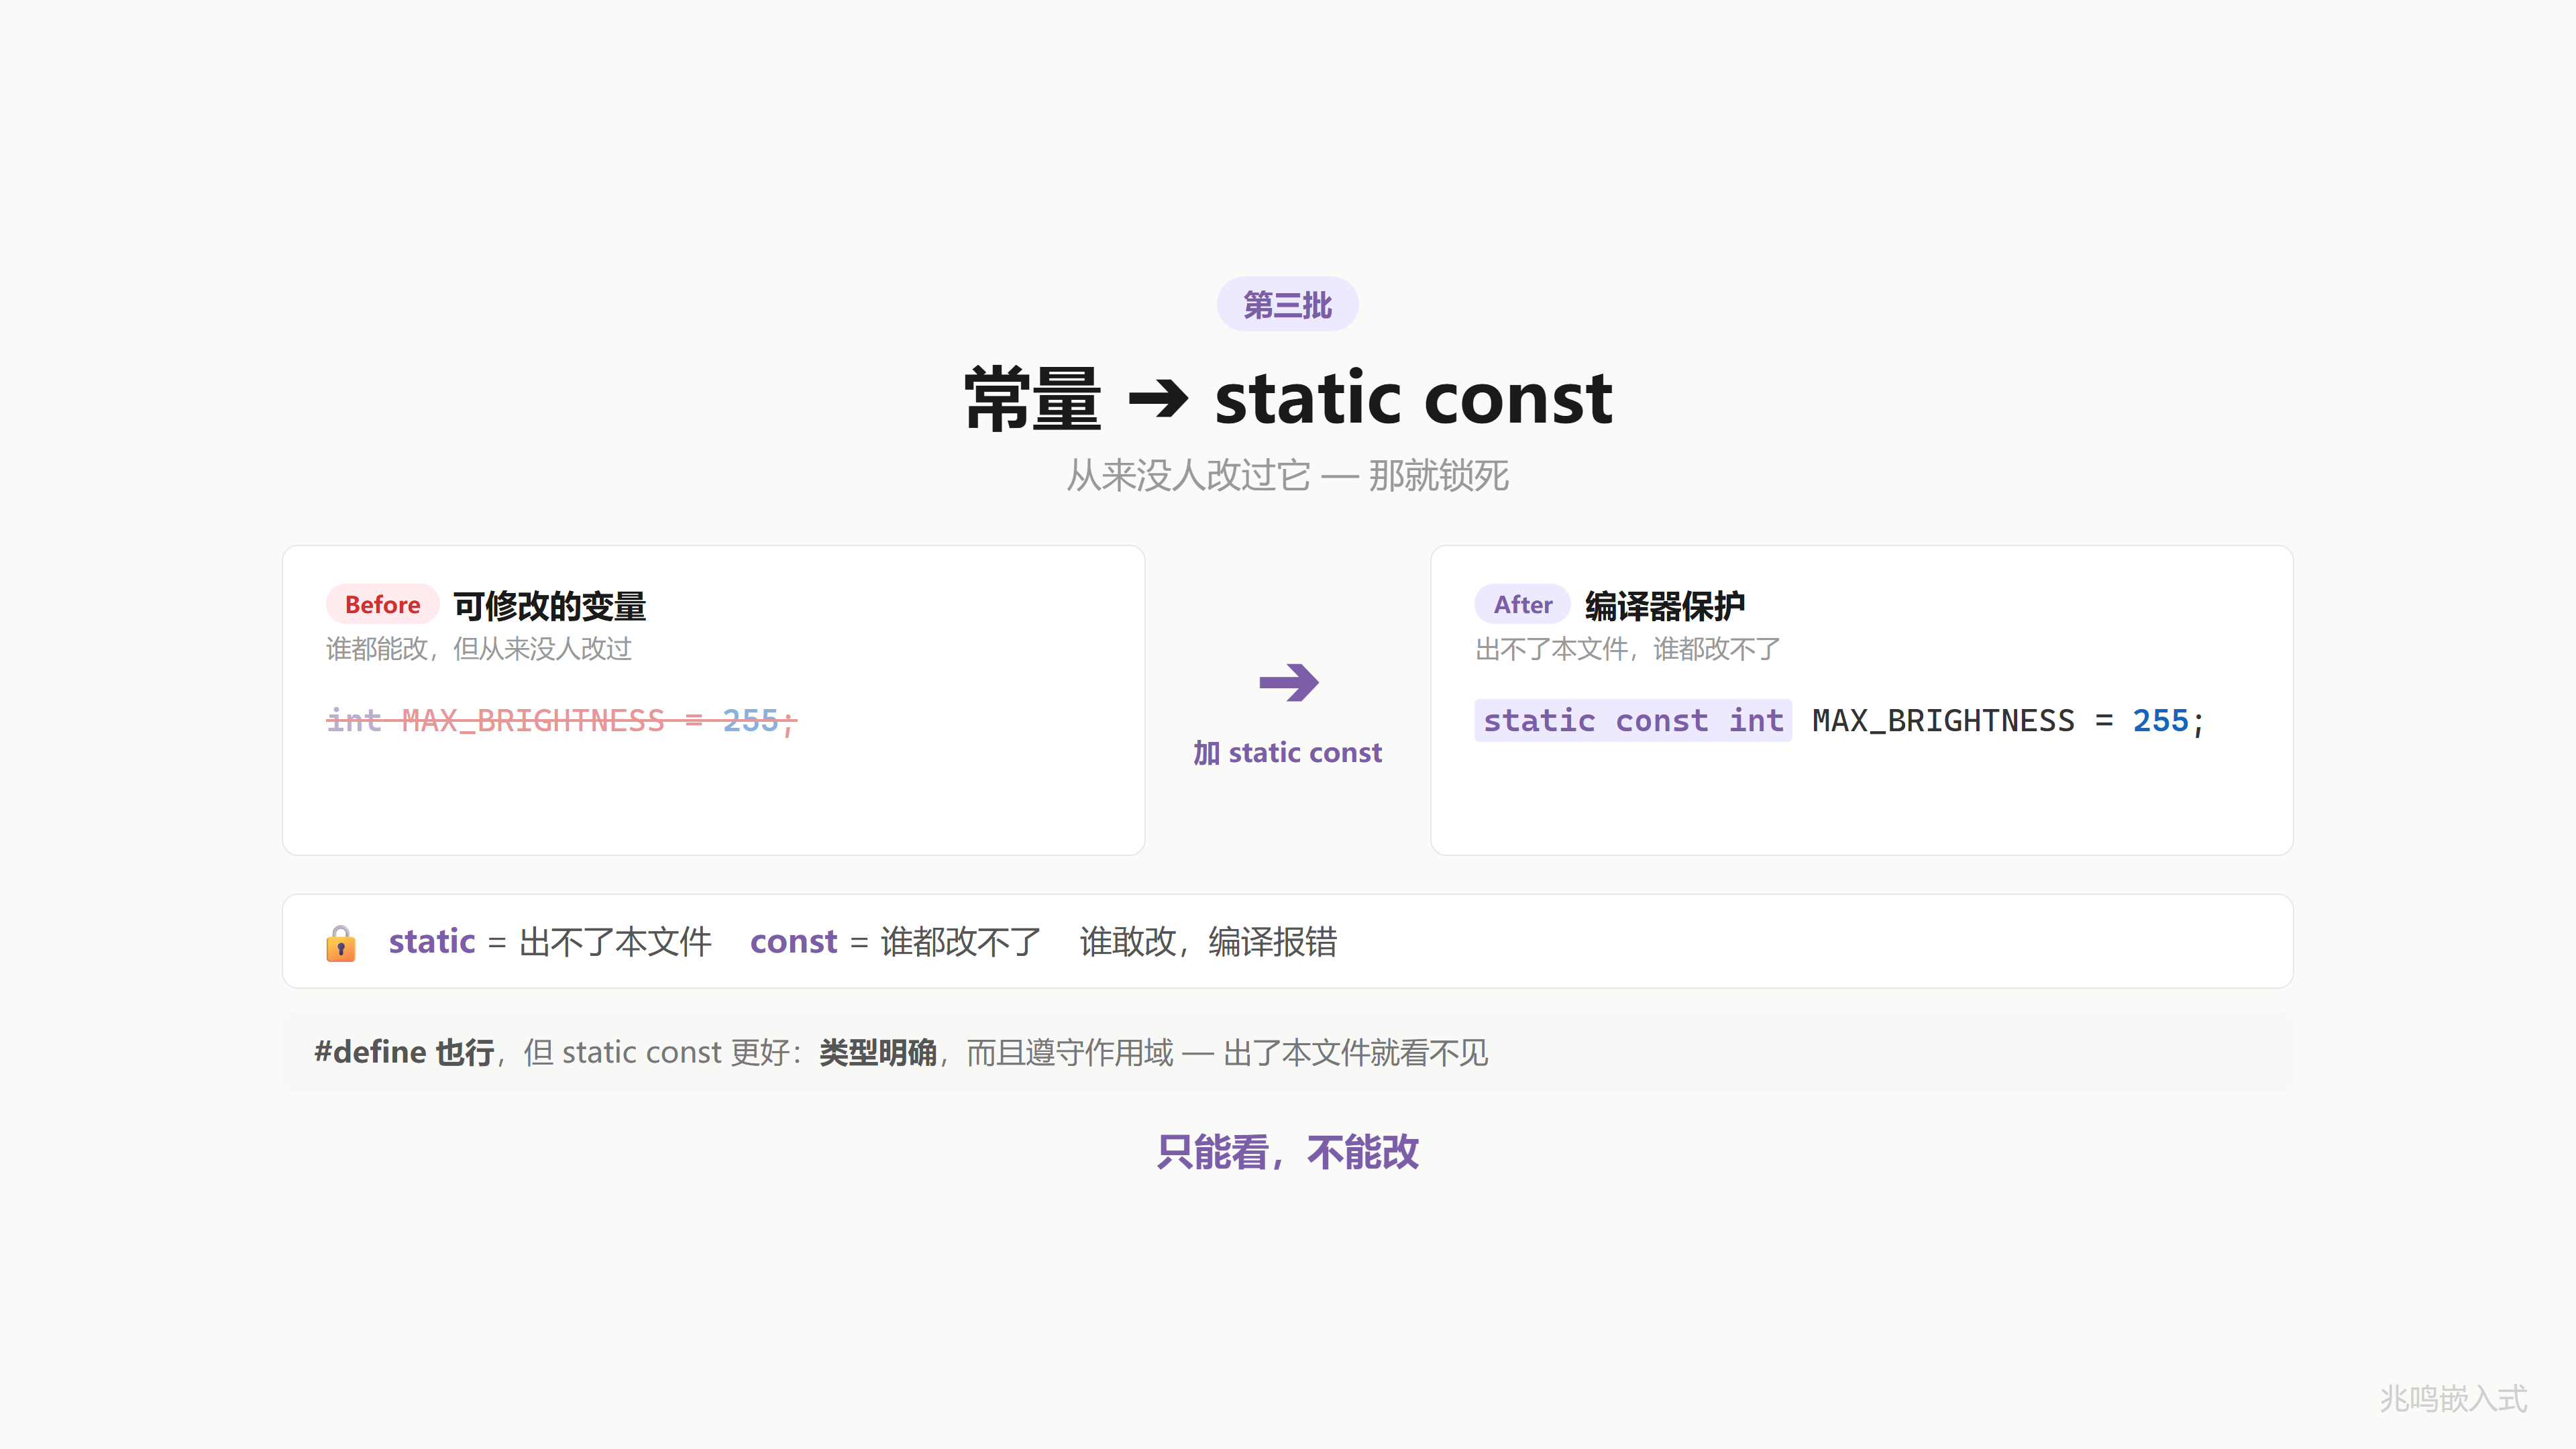Click text const = 谁都改不了
2576x1449 pixels.
coord(896,942)
